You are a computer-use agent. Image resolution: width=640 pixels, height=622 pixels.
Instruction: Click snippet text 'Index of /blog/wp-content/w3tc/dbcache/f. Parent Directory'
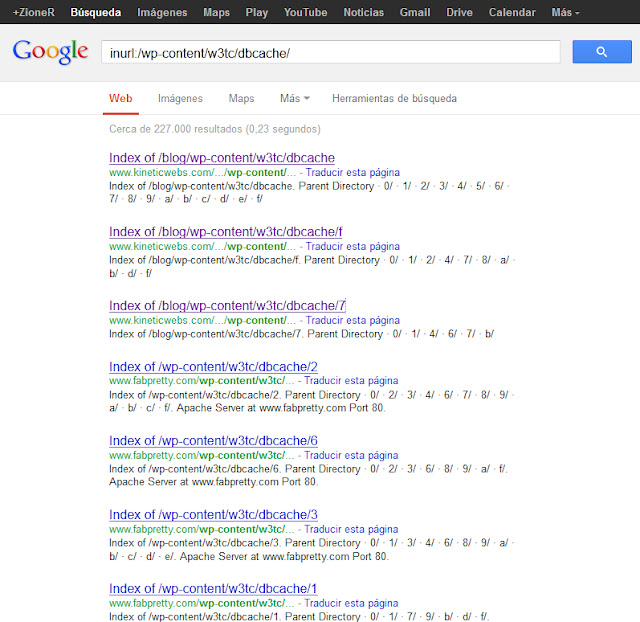(244, 260)
